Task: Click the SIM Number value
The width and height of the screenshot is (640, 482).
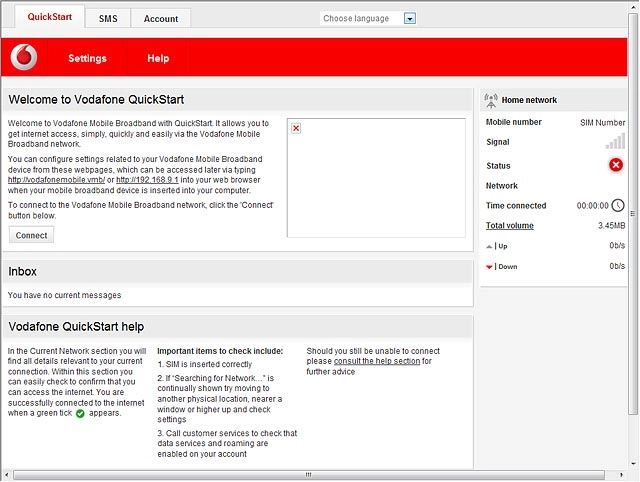Action: 602,122
